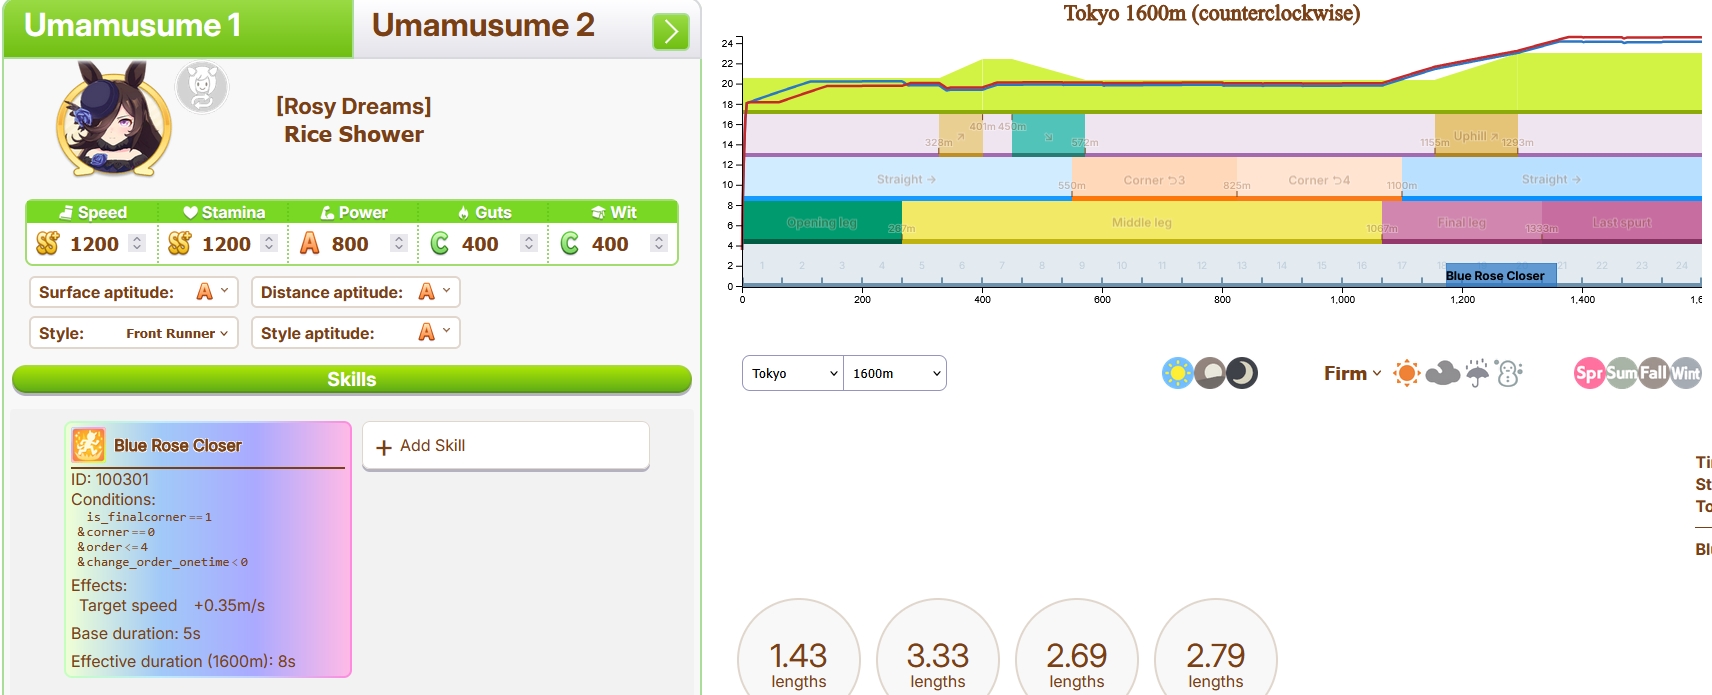Choose rainy umbrella weather icon
This screenshot has width=1712, height=695.
[x=1477, y=373]
